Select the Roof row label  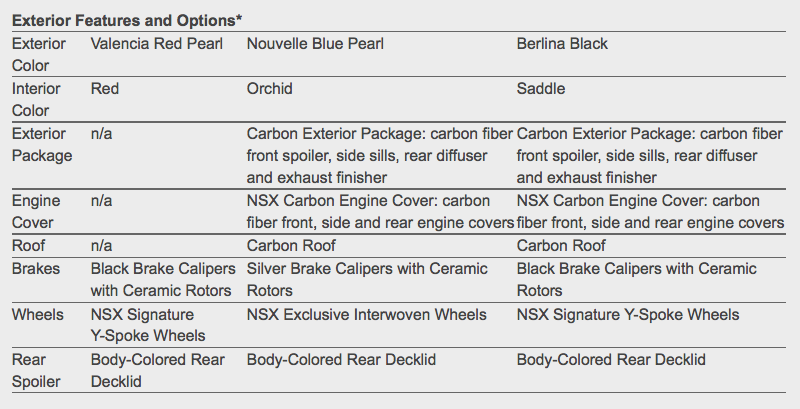click(28, 245)
